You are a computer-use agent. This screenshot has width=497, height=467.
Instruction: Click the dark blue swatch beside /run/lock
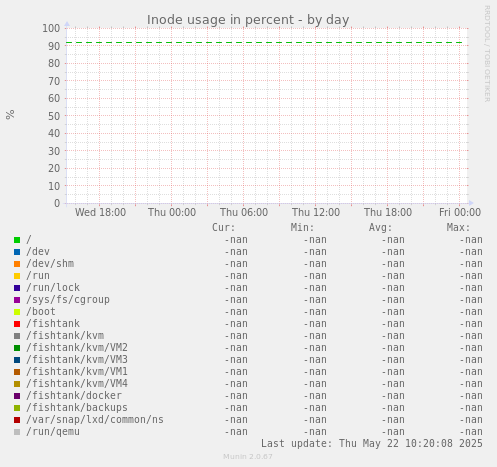(17, 288)
